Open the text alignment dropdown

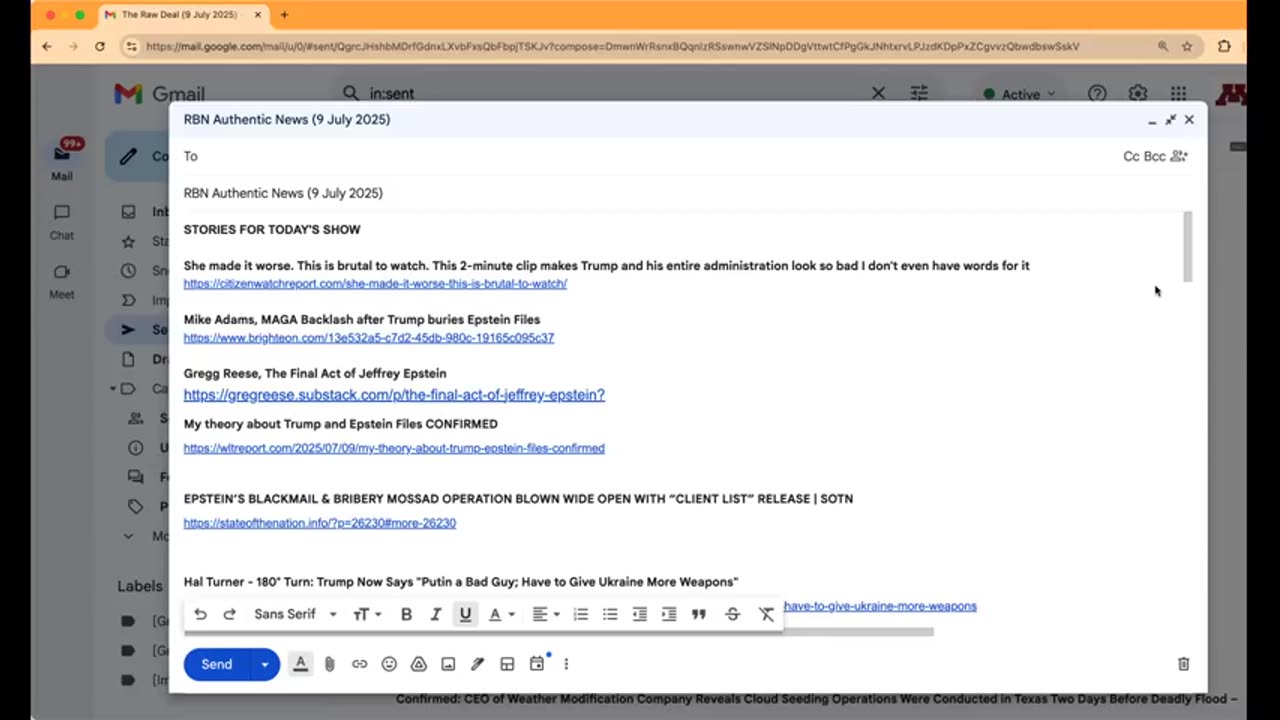(x=545, y=614)
